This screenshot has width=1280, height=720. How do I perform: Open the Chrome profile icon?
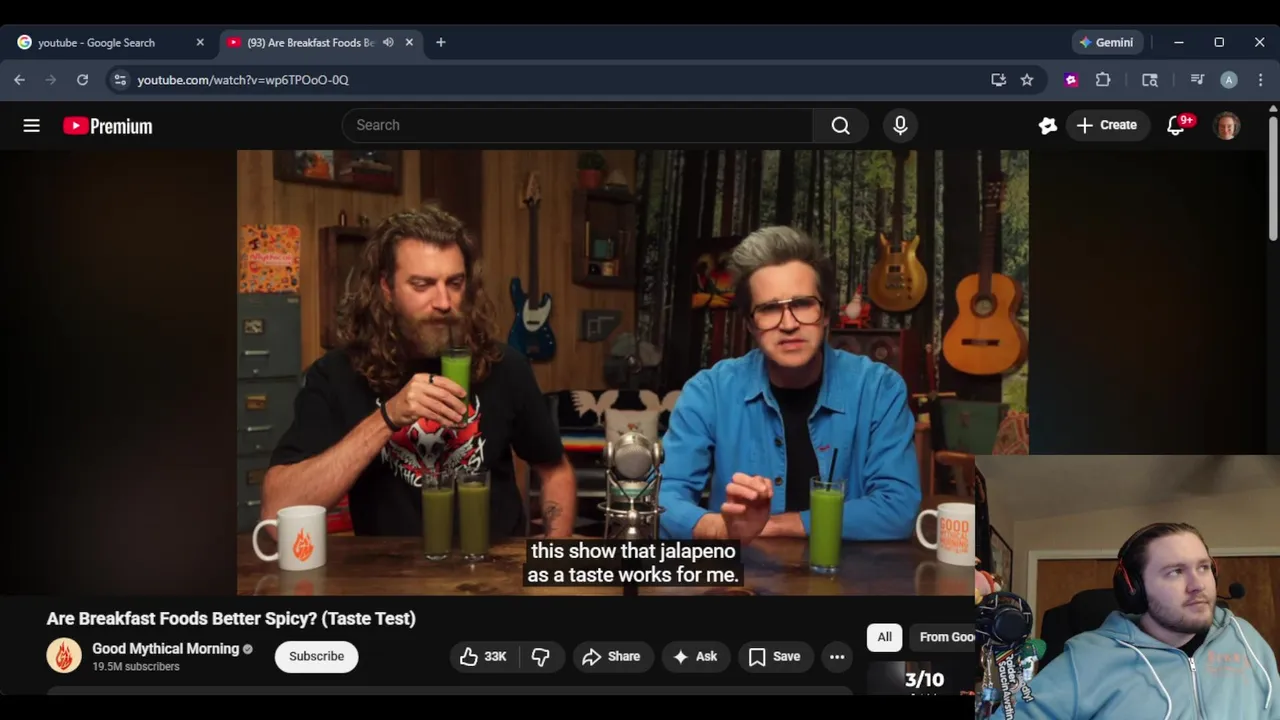point(1229,80)
